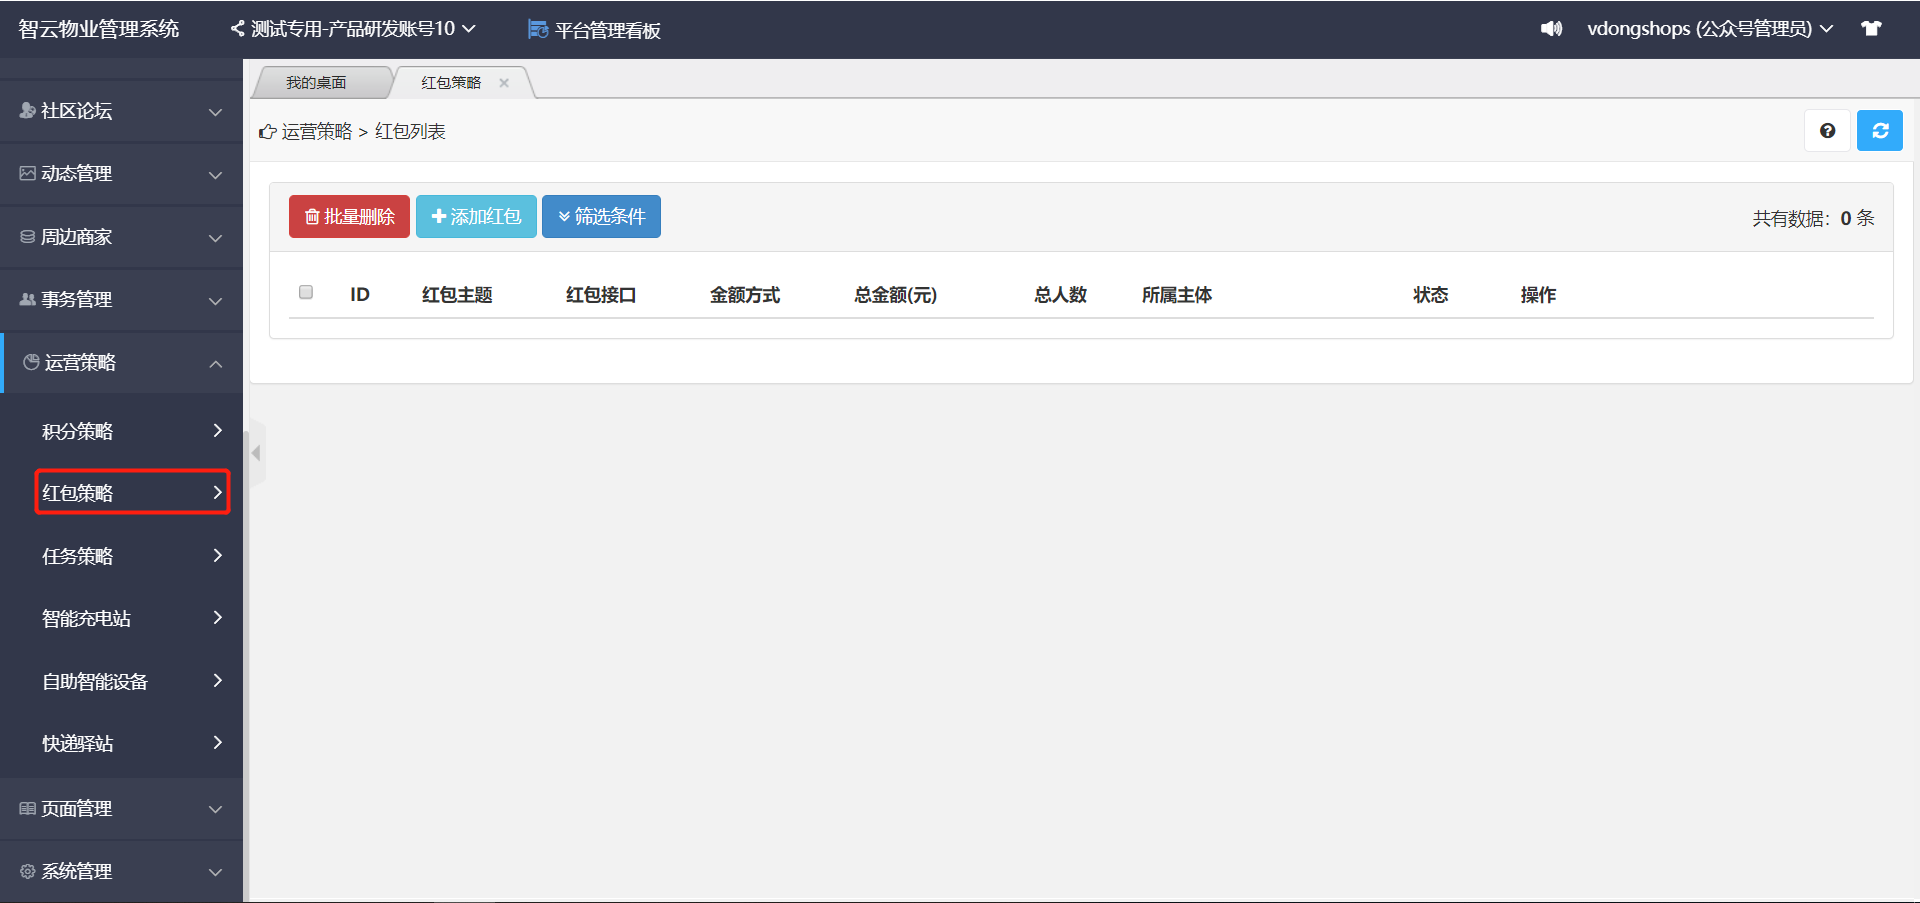This screenshot has width=1920, height=903.
Task: Click the breadcrumb hand pointer icon
Action: tap(267, 132)
